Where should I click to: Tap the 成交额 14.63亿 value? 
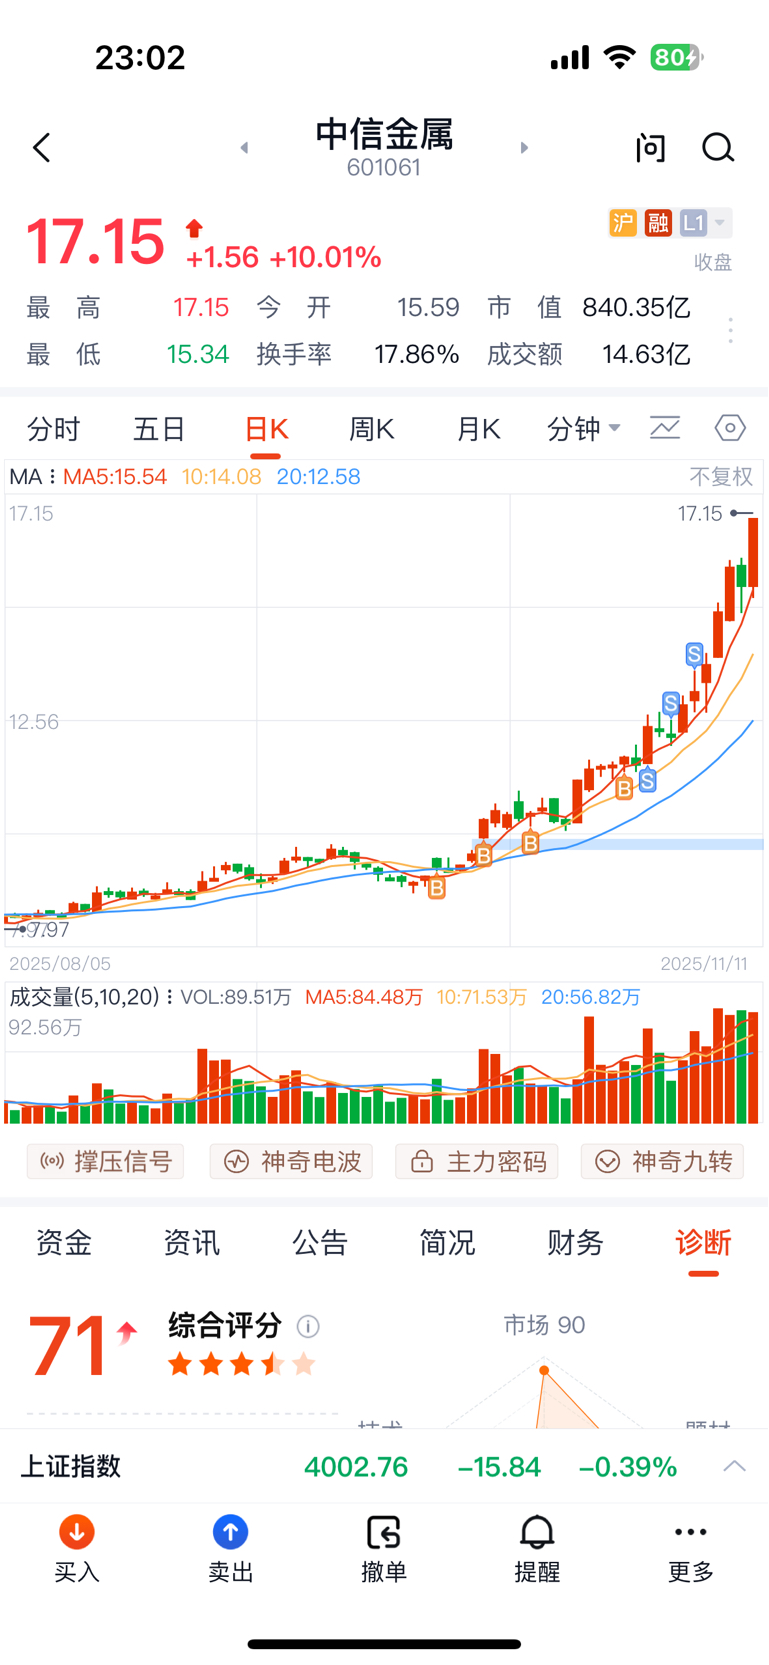click(646, 354)
